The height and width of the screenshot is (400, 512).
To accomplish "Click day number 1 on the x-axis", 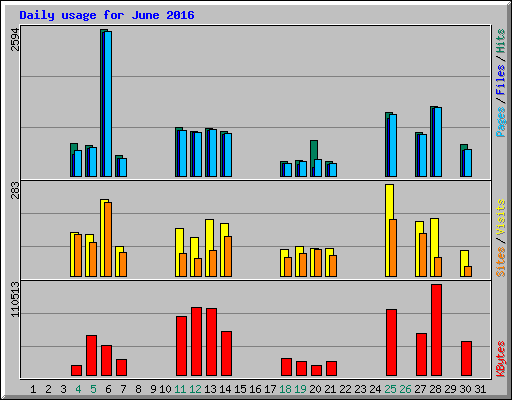I will click(x=33, y=389).
